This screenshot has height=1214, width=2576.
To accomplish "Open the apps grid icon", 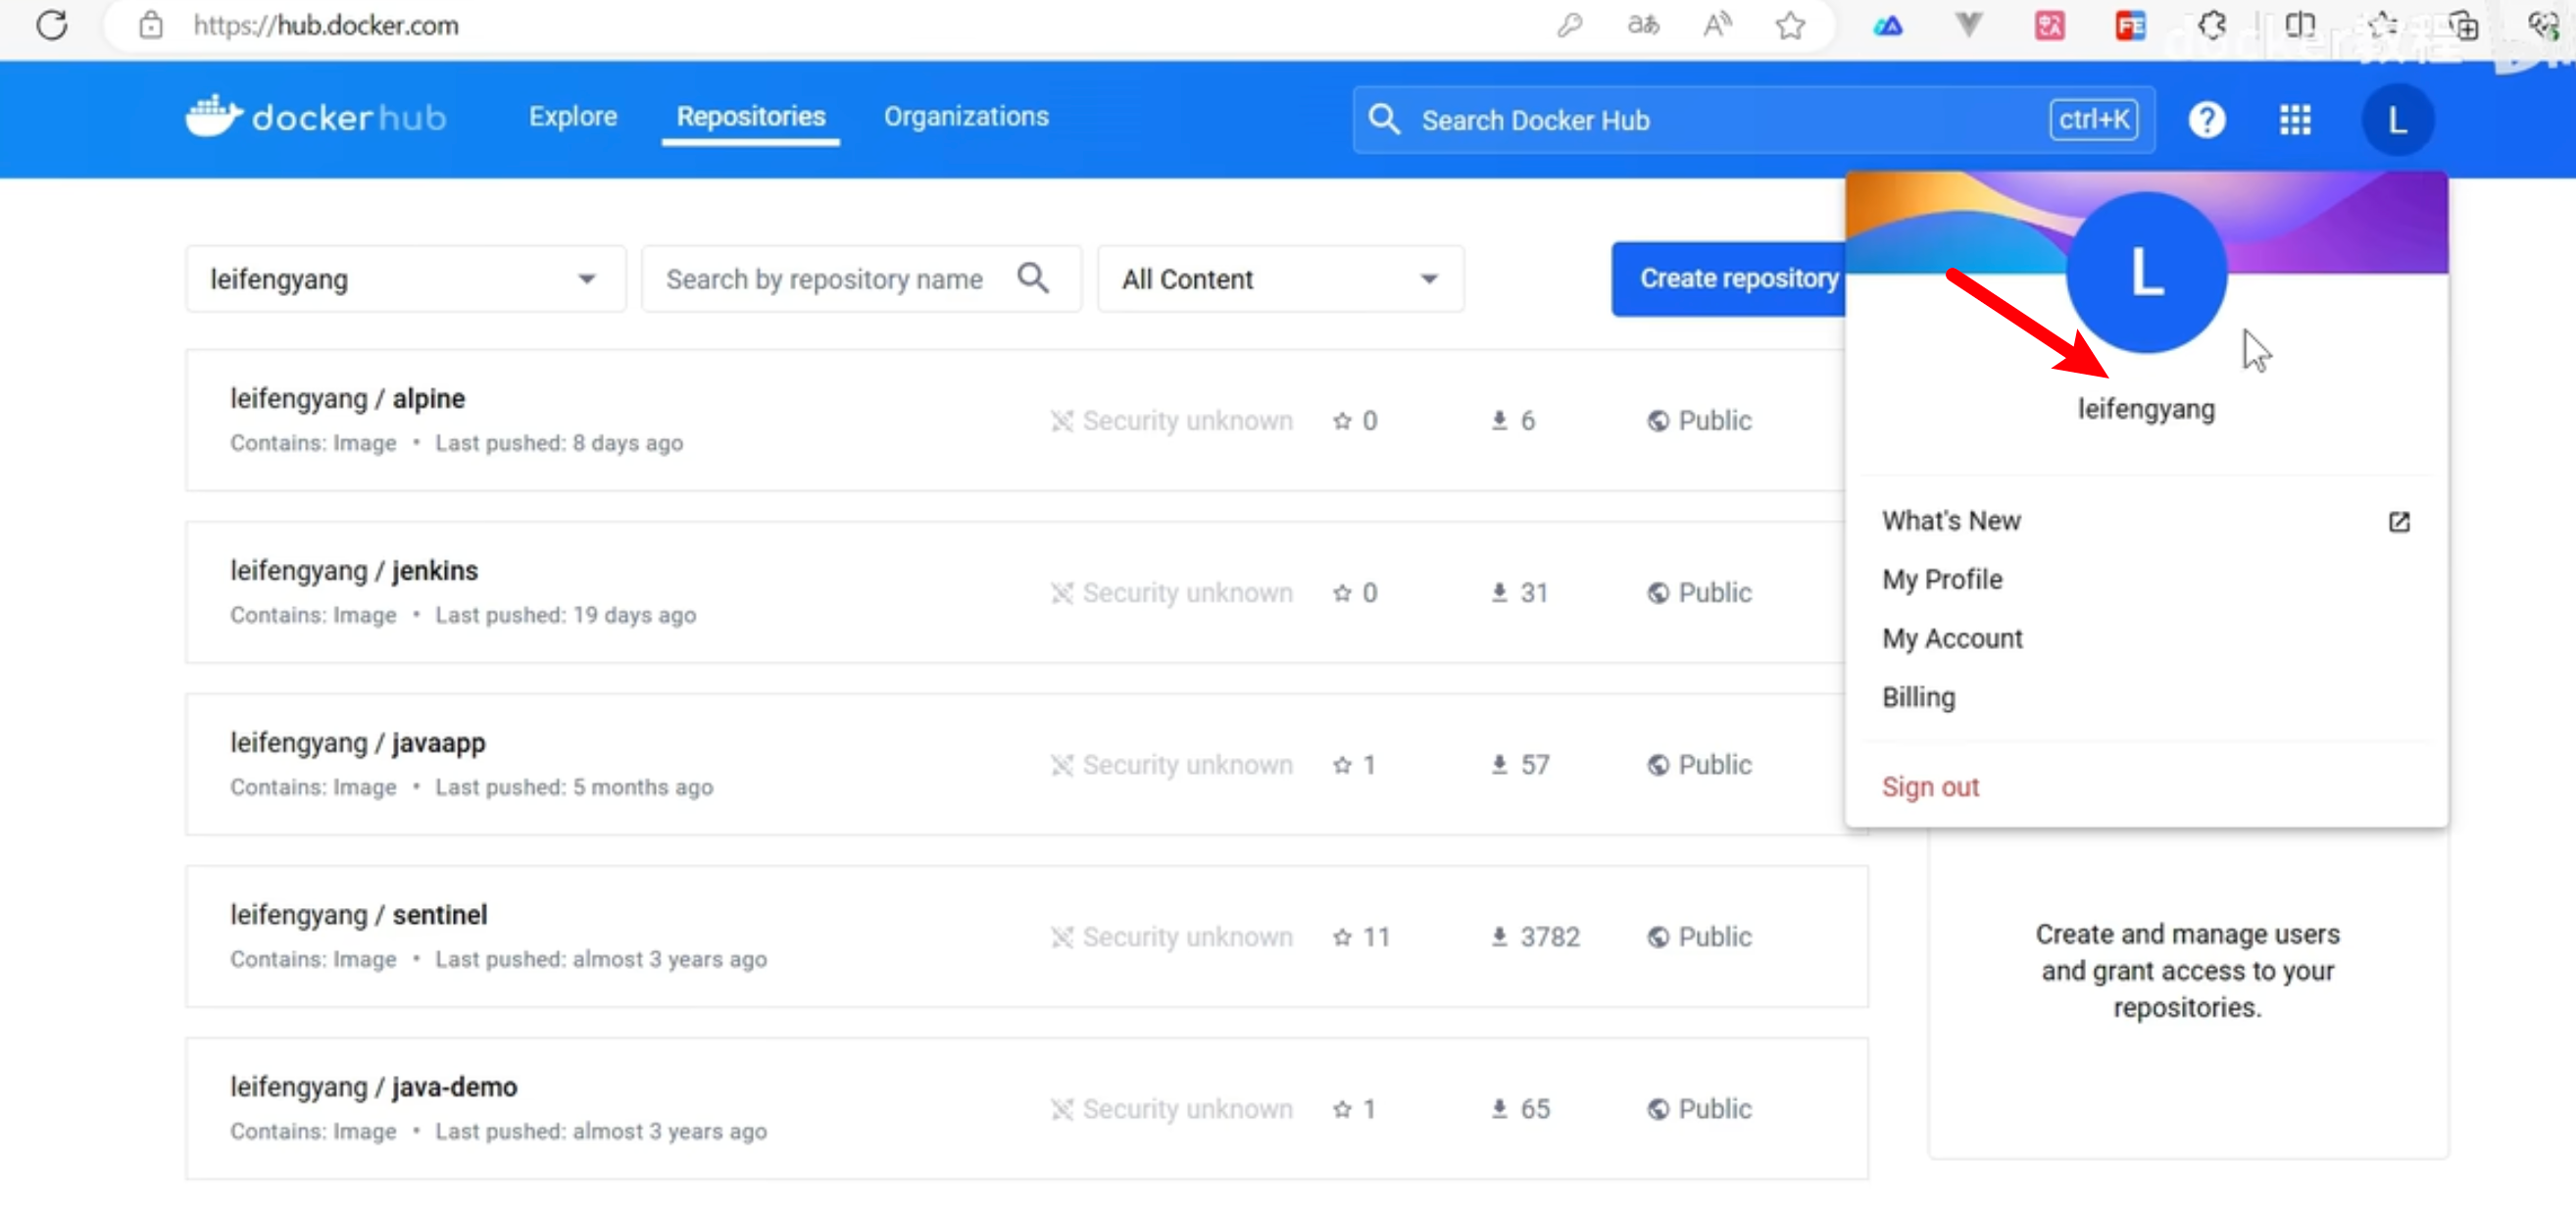I will pyautogui.click(x=2295, y=119).
